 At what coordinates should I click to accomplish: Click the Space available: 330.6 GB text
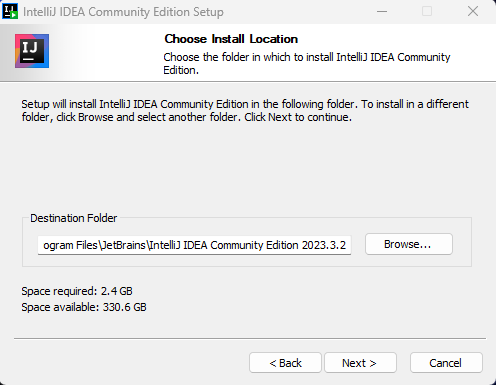(x=84, y=307)
